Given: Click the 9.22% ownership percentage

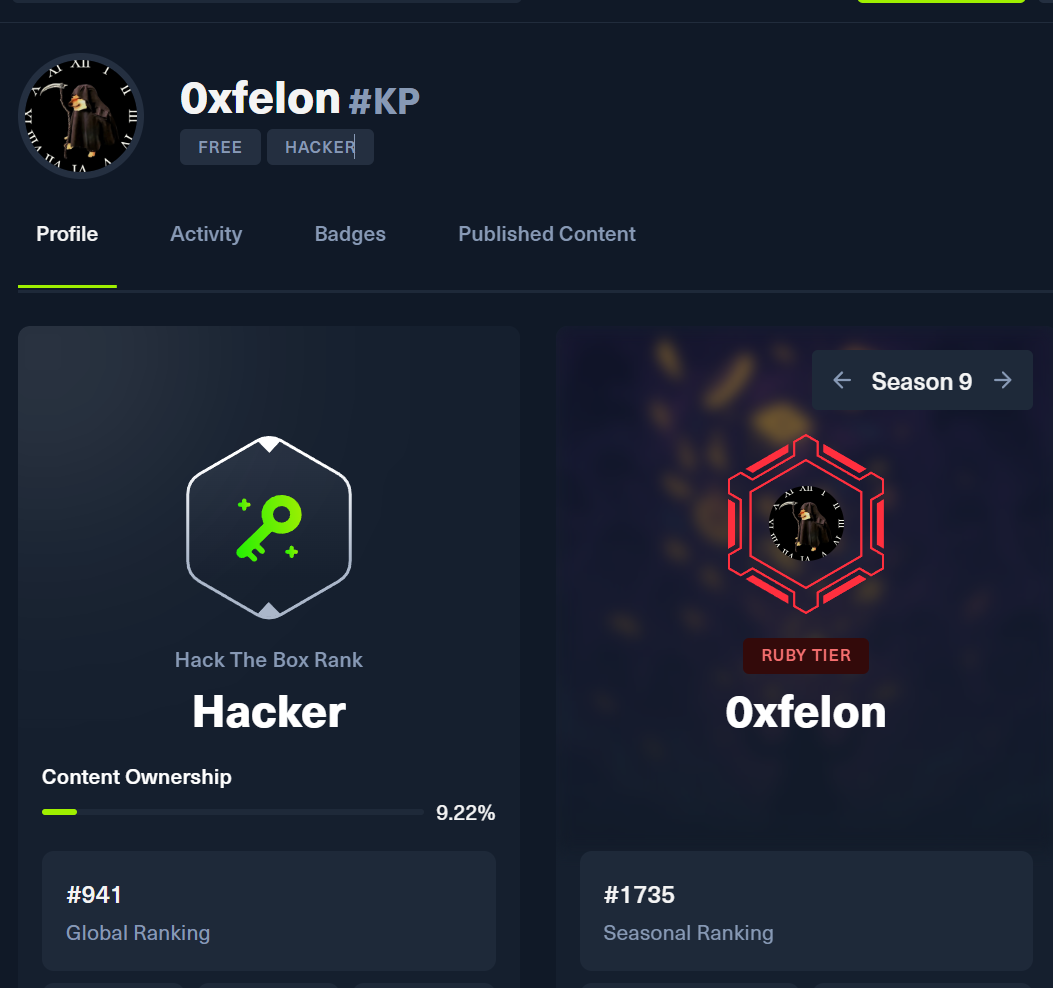Looking at the screenshot, I should pyautogui.click(x=465, y=813).
